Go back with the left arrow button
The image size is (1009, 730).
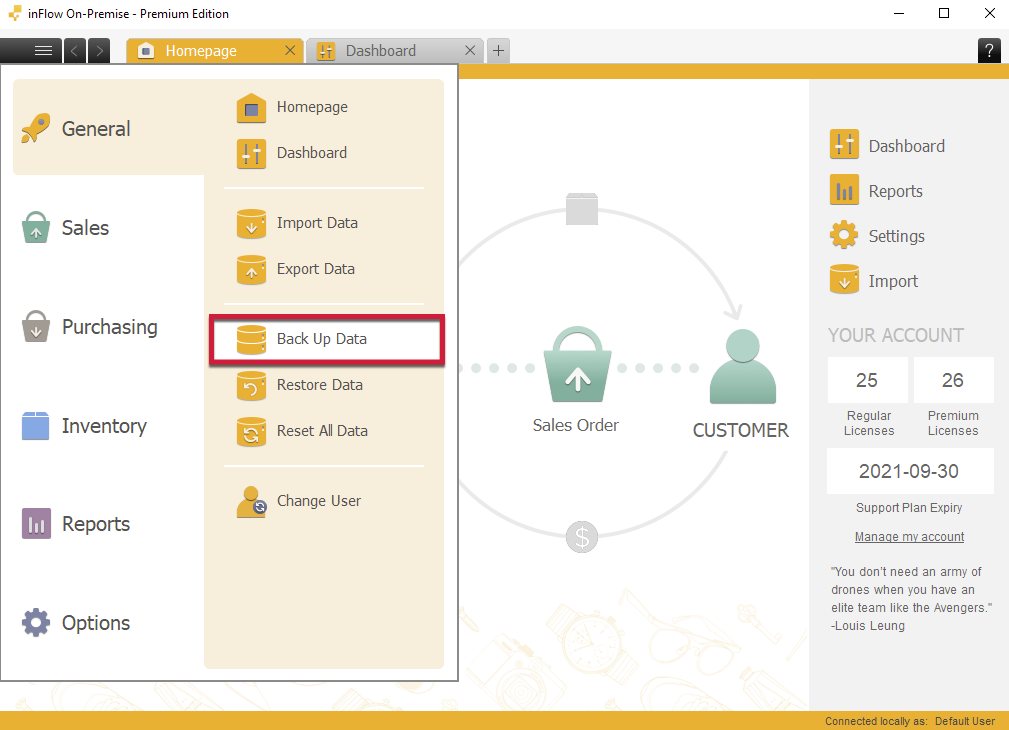pyautogui.click(x=74, y=50)
